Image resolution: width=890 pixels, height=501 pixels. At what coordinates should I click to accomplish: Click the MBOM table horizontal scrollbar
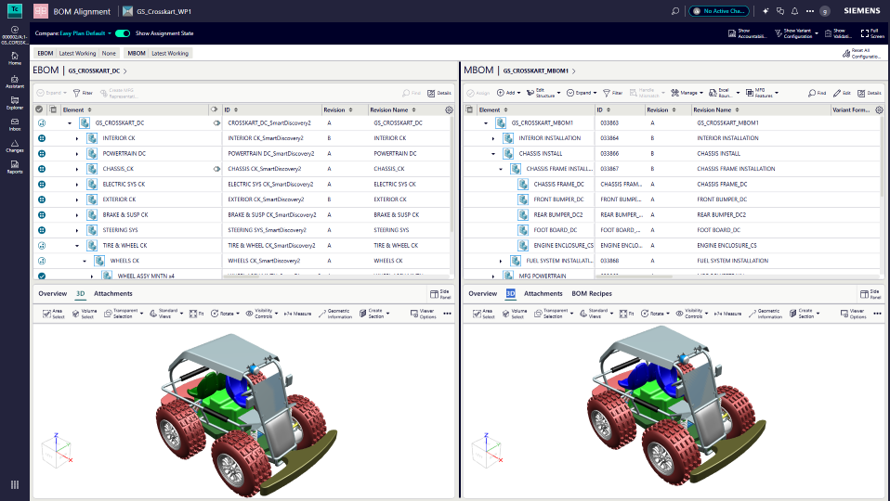coord(633,277)
